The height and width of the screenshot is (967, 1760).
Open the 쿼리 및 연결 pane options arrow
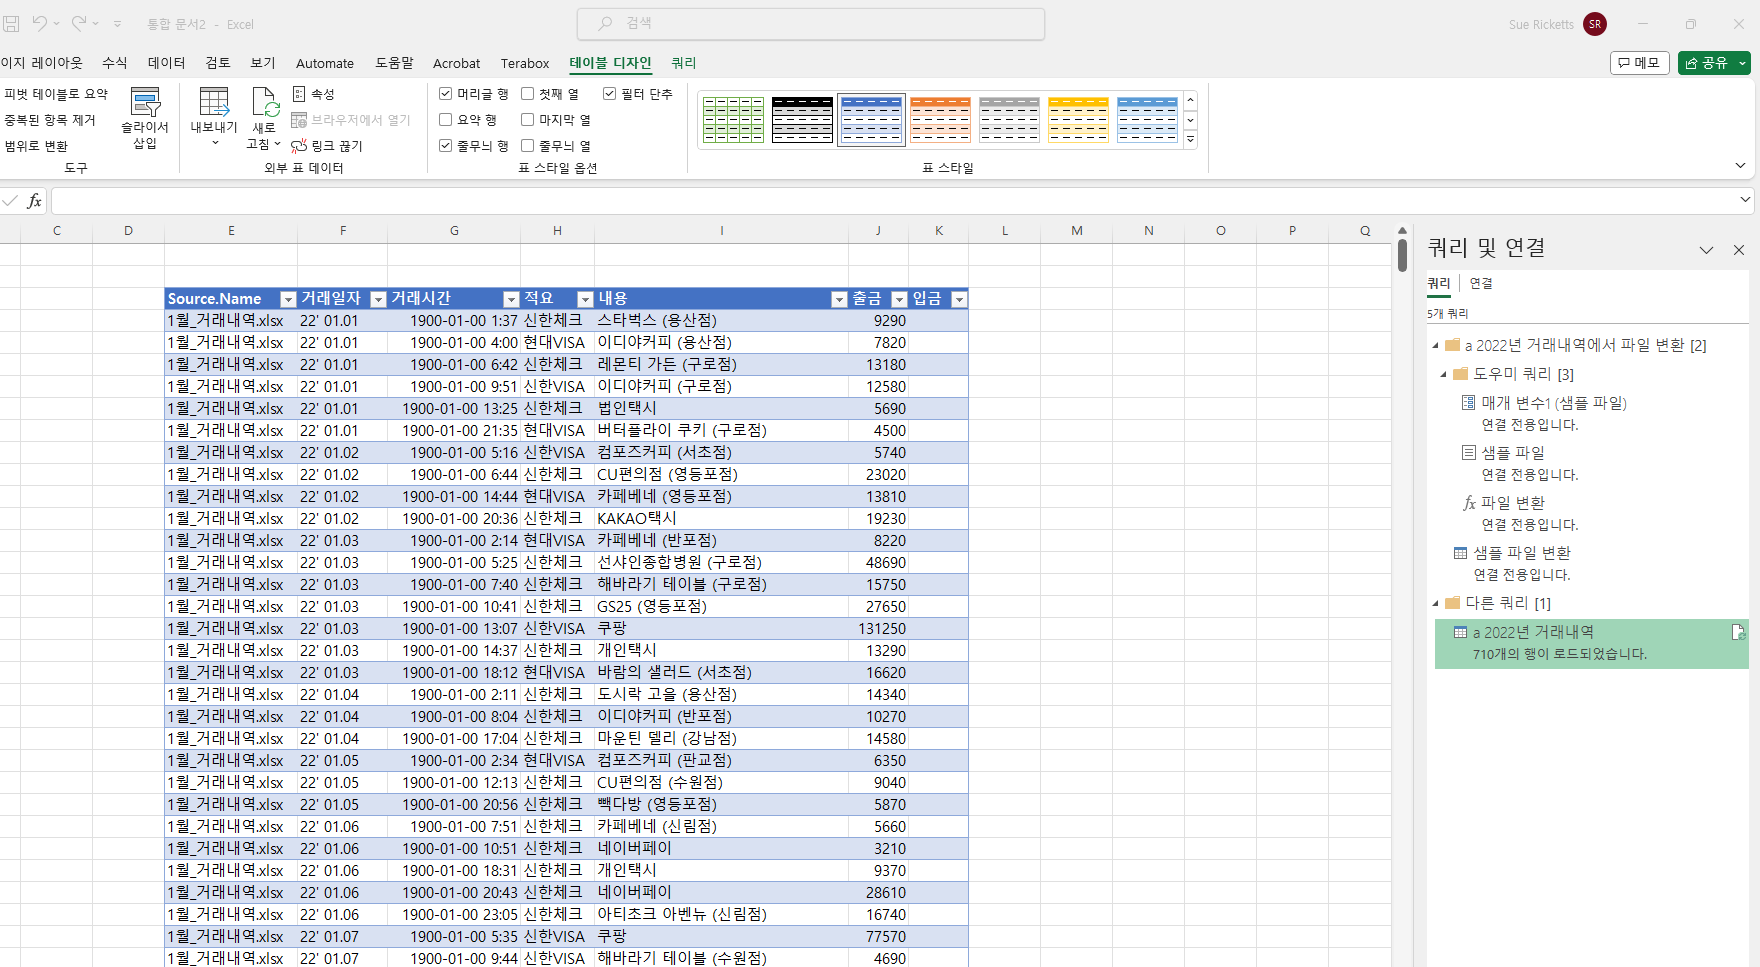(x=1706, y=250)
